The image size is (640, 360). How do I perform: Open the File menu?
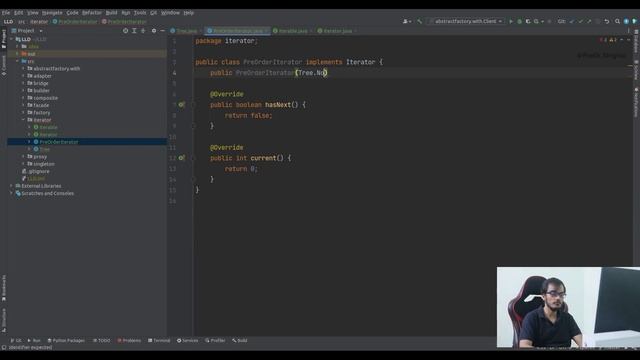click(x=6, y=13)
